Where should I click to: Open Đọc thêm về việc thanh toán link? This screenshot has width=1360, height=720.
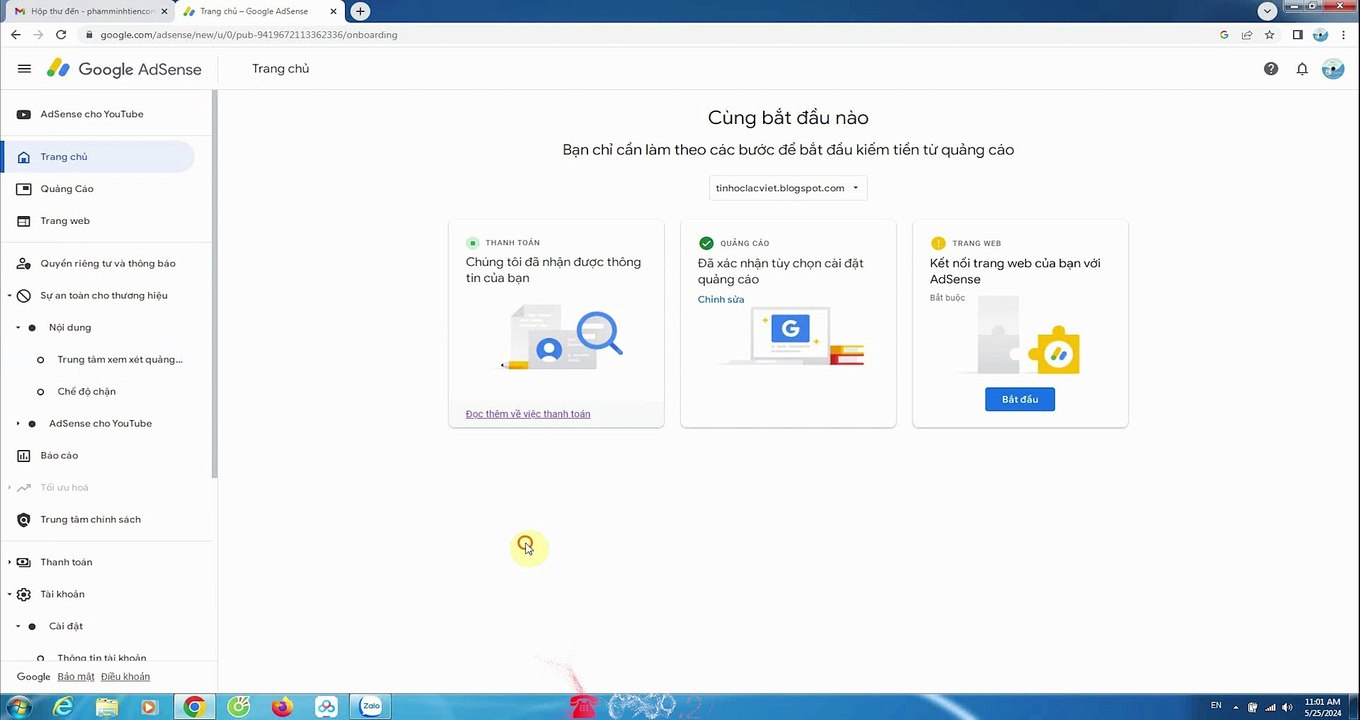pos(528,414)
